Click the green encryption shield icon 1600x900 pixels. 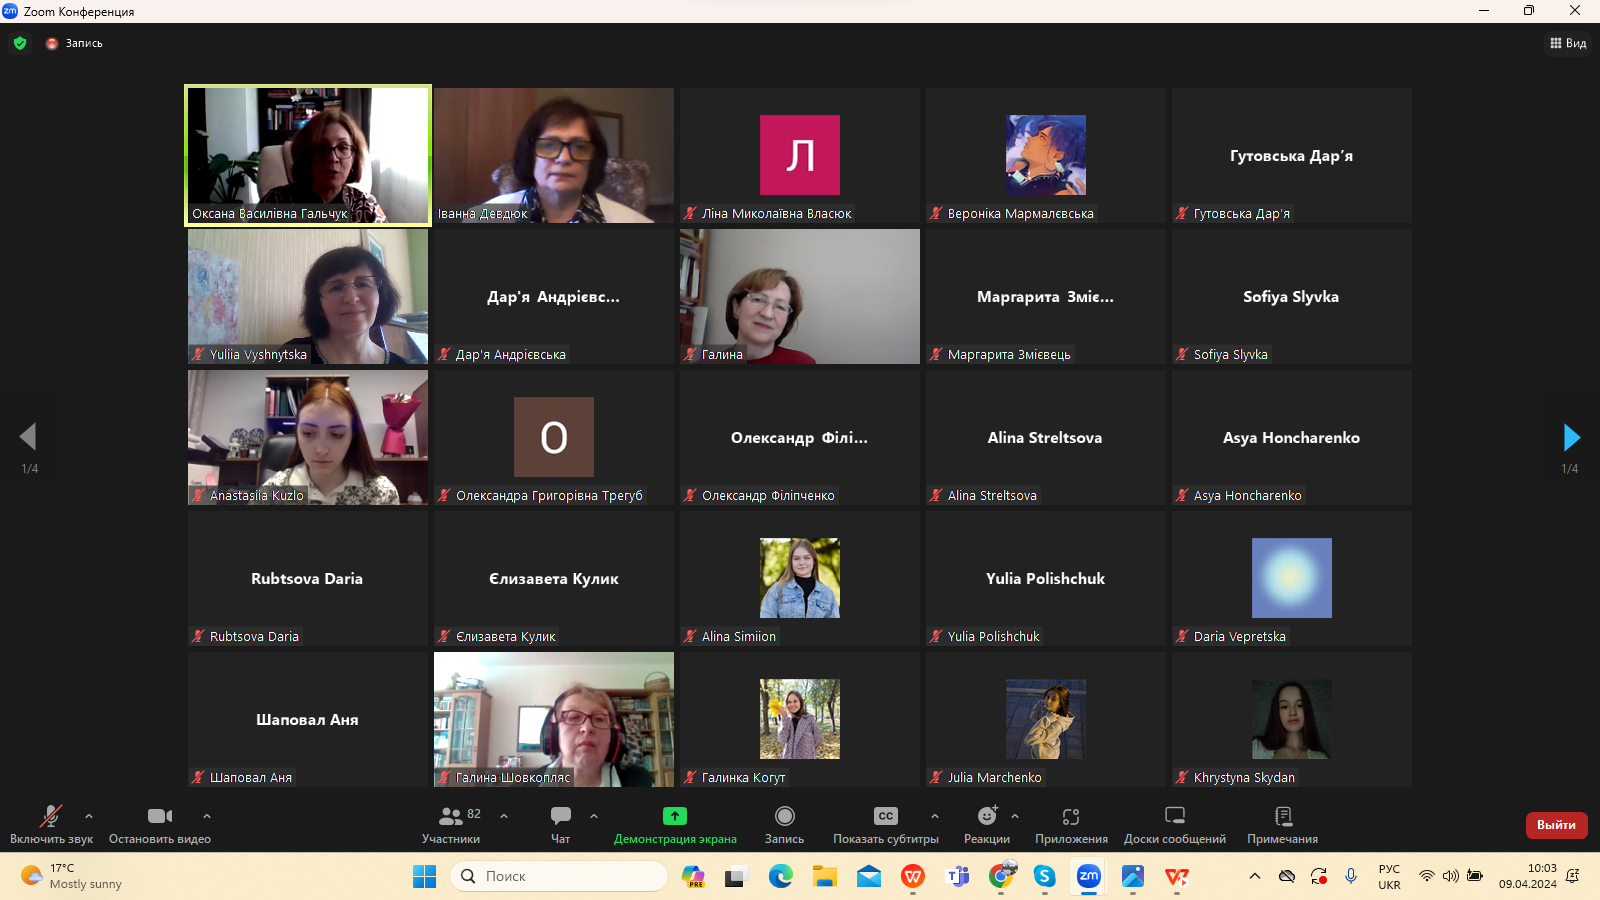(20, 43)
